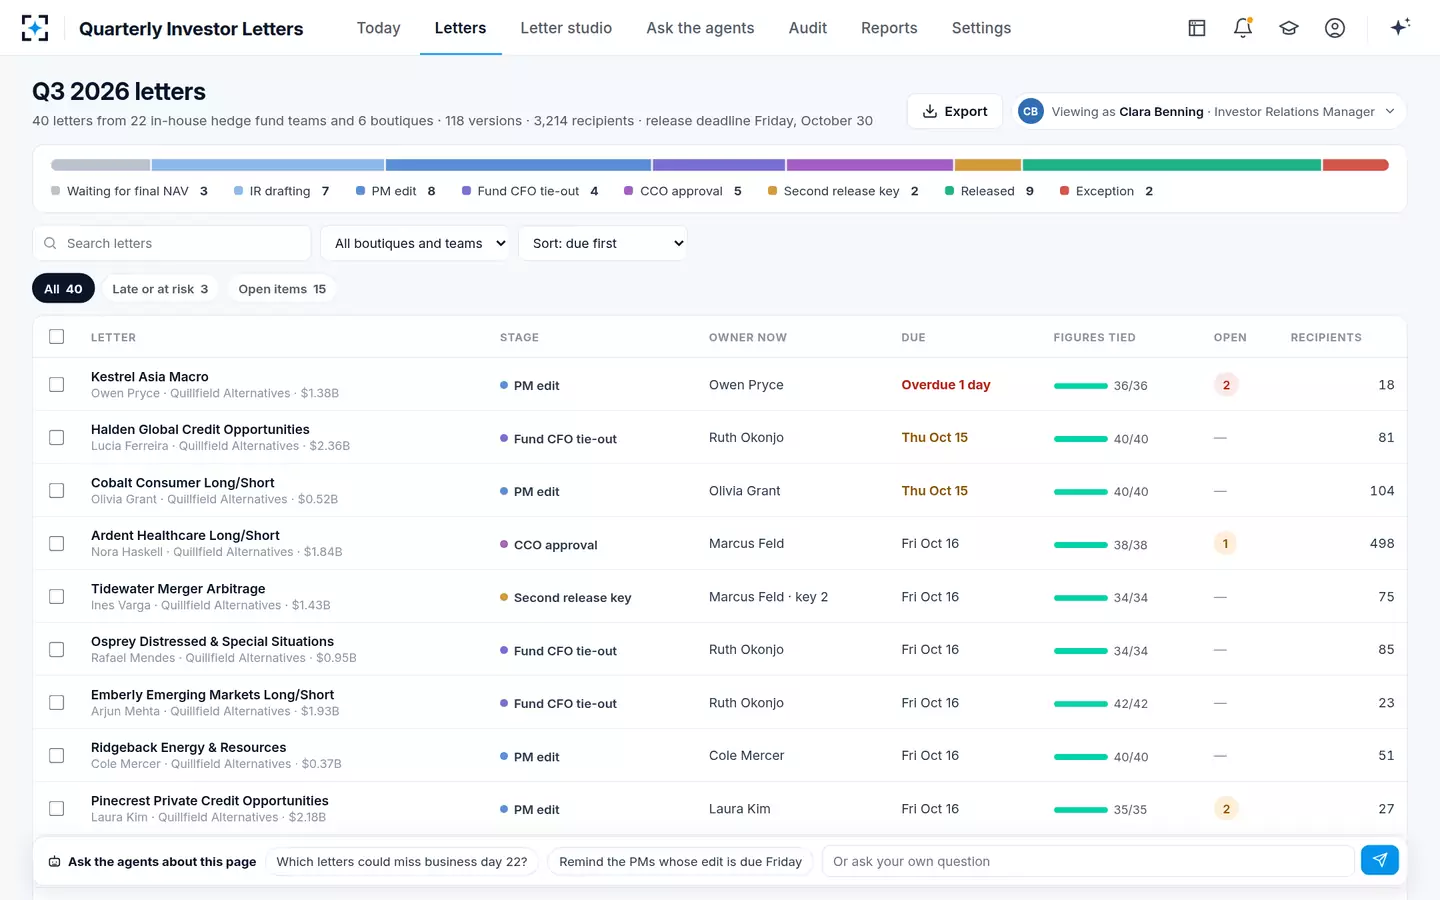This screenshot has width=1440, height=900.
Task: Open the All boutiques and teams dropdown
Action: click(x=415, y=243)
